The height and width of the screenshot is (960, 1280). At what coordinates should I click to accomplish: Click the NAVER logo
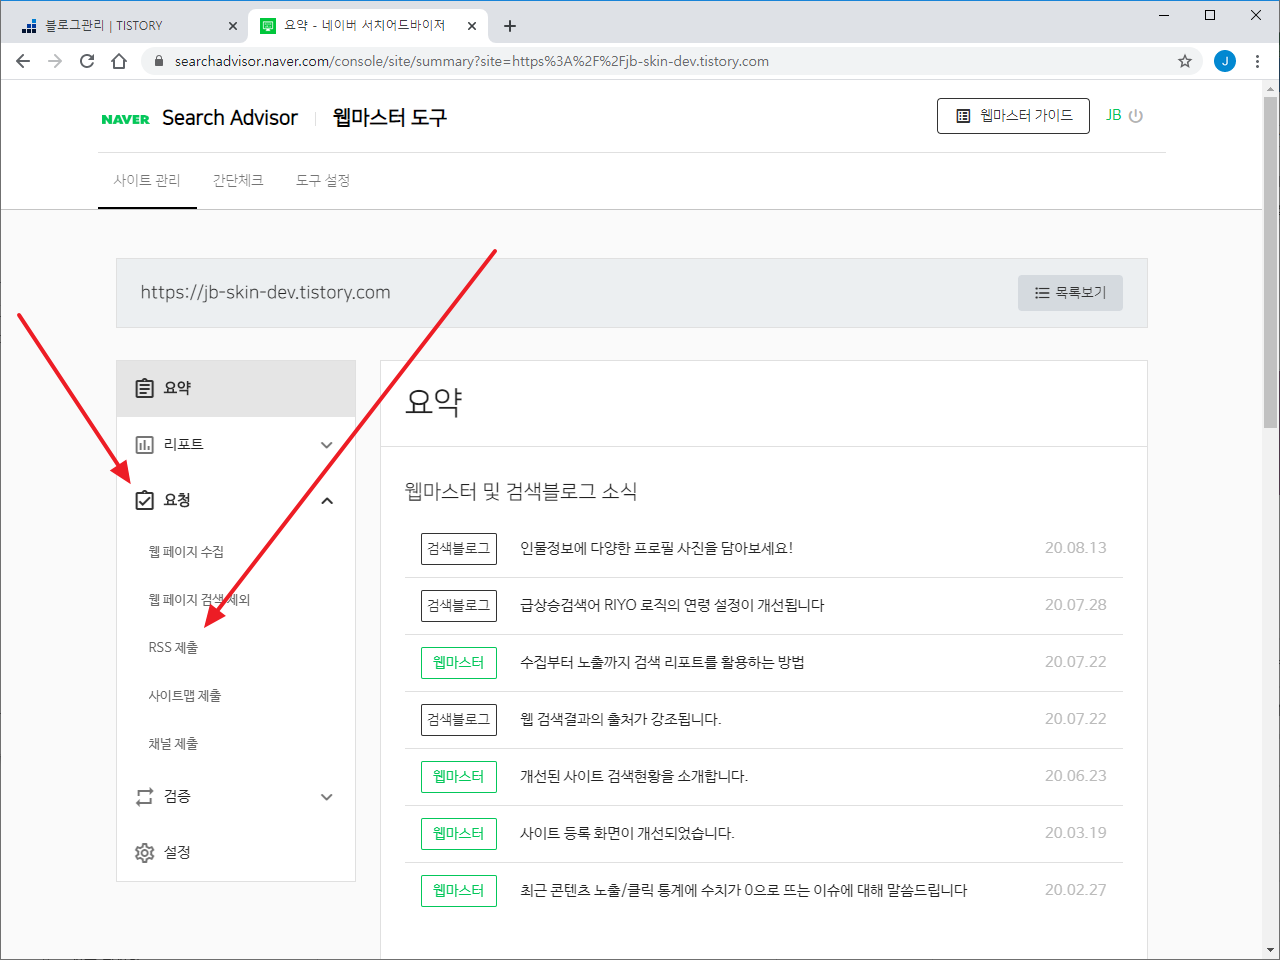click(125, 119)
